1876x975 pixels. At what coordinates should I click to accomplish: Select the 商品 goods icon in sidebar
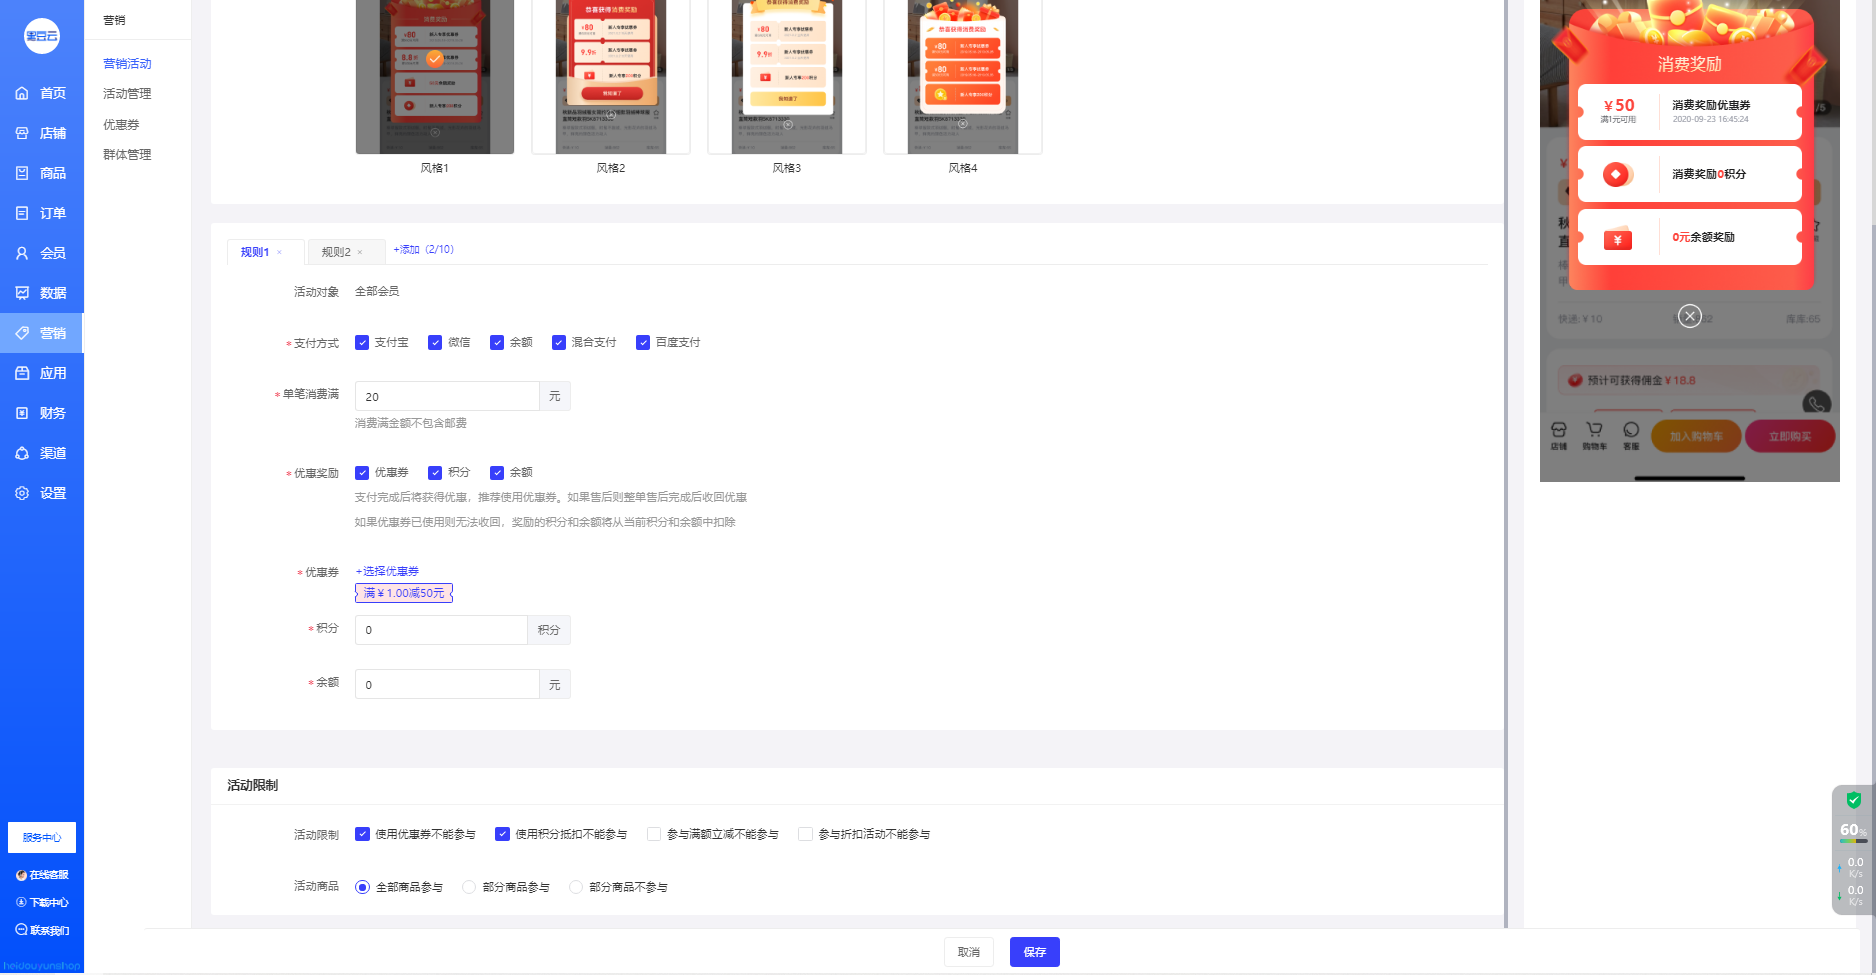22,173
